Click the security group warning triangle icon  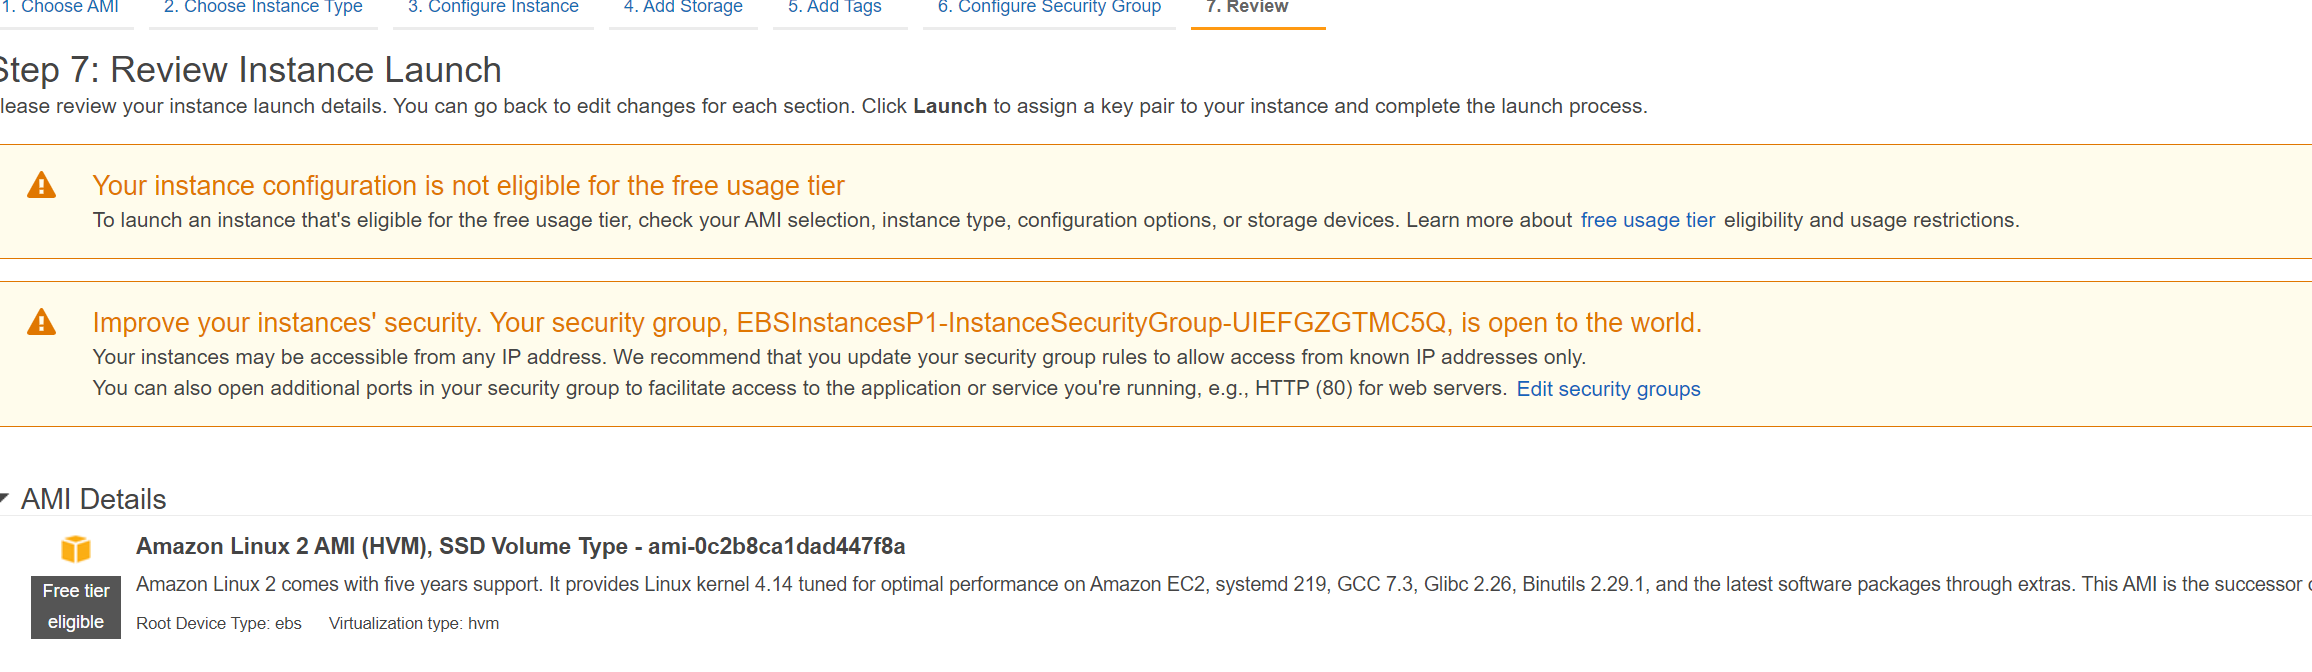coord(41,322)
